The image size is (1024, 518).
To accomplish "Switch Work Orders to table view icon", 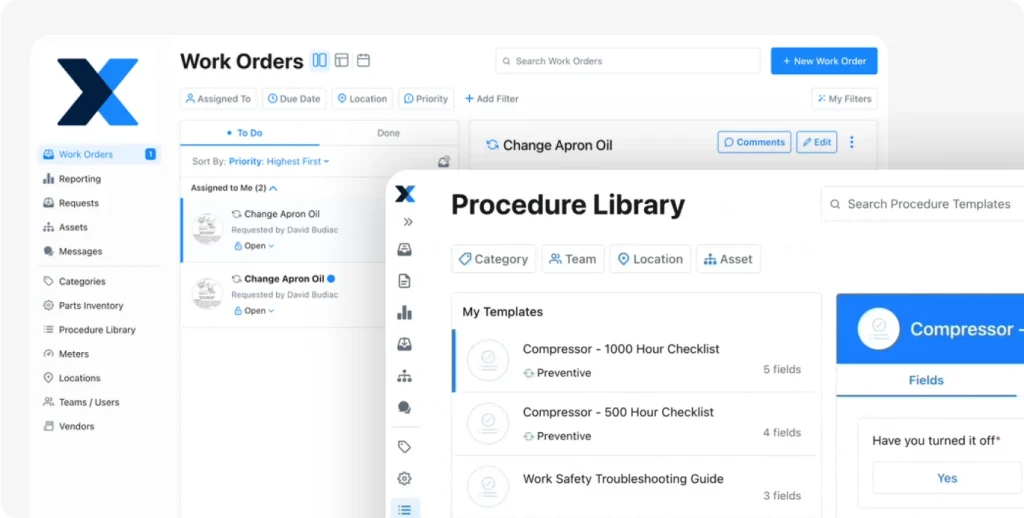I will pos(342,60).
